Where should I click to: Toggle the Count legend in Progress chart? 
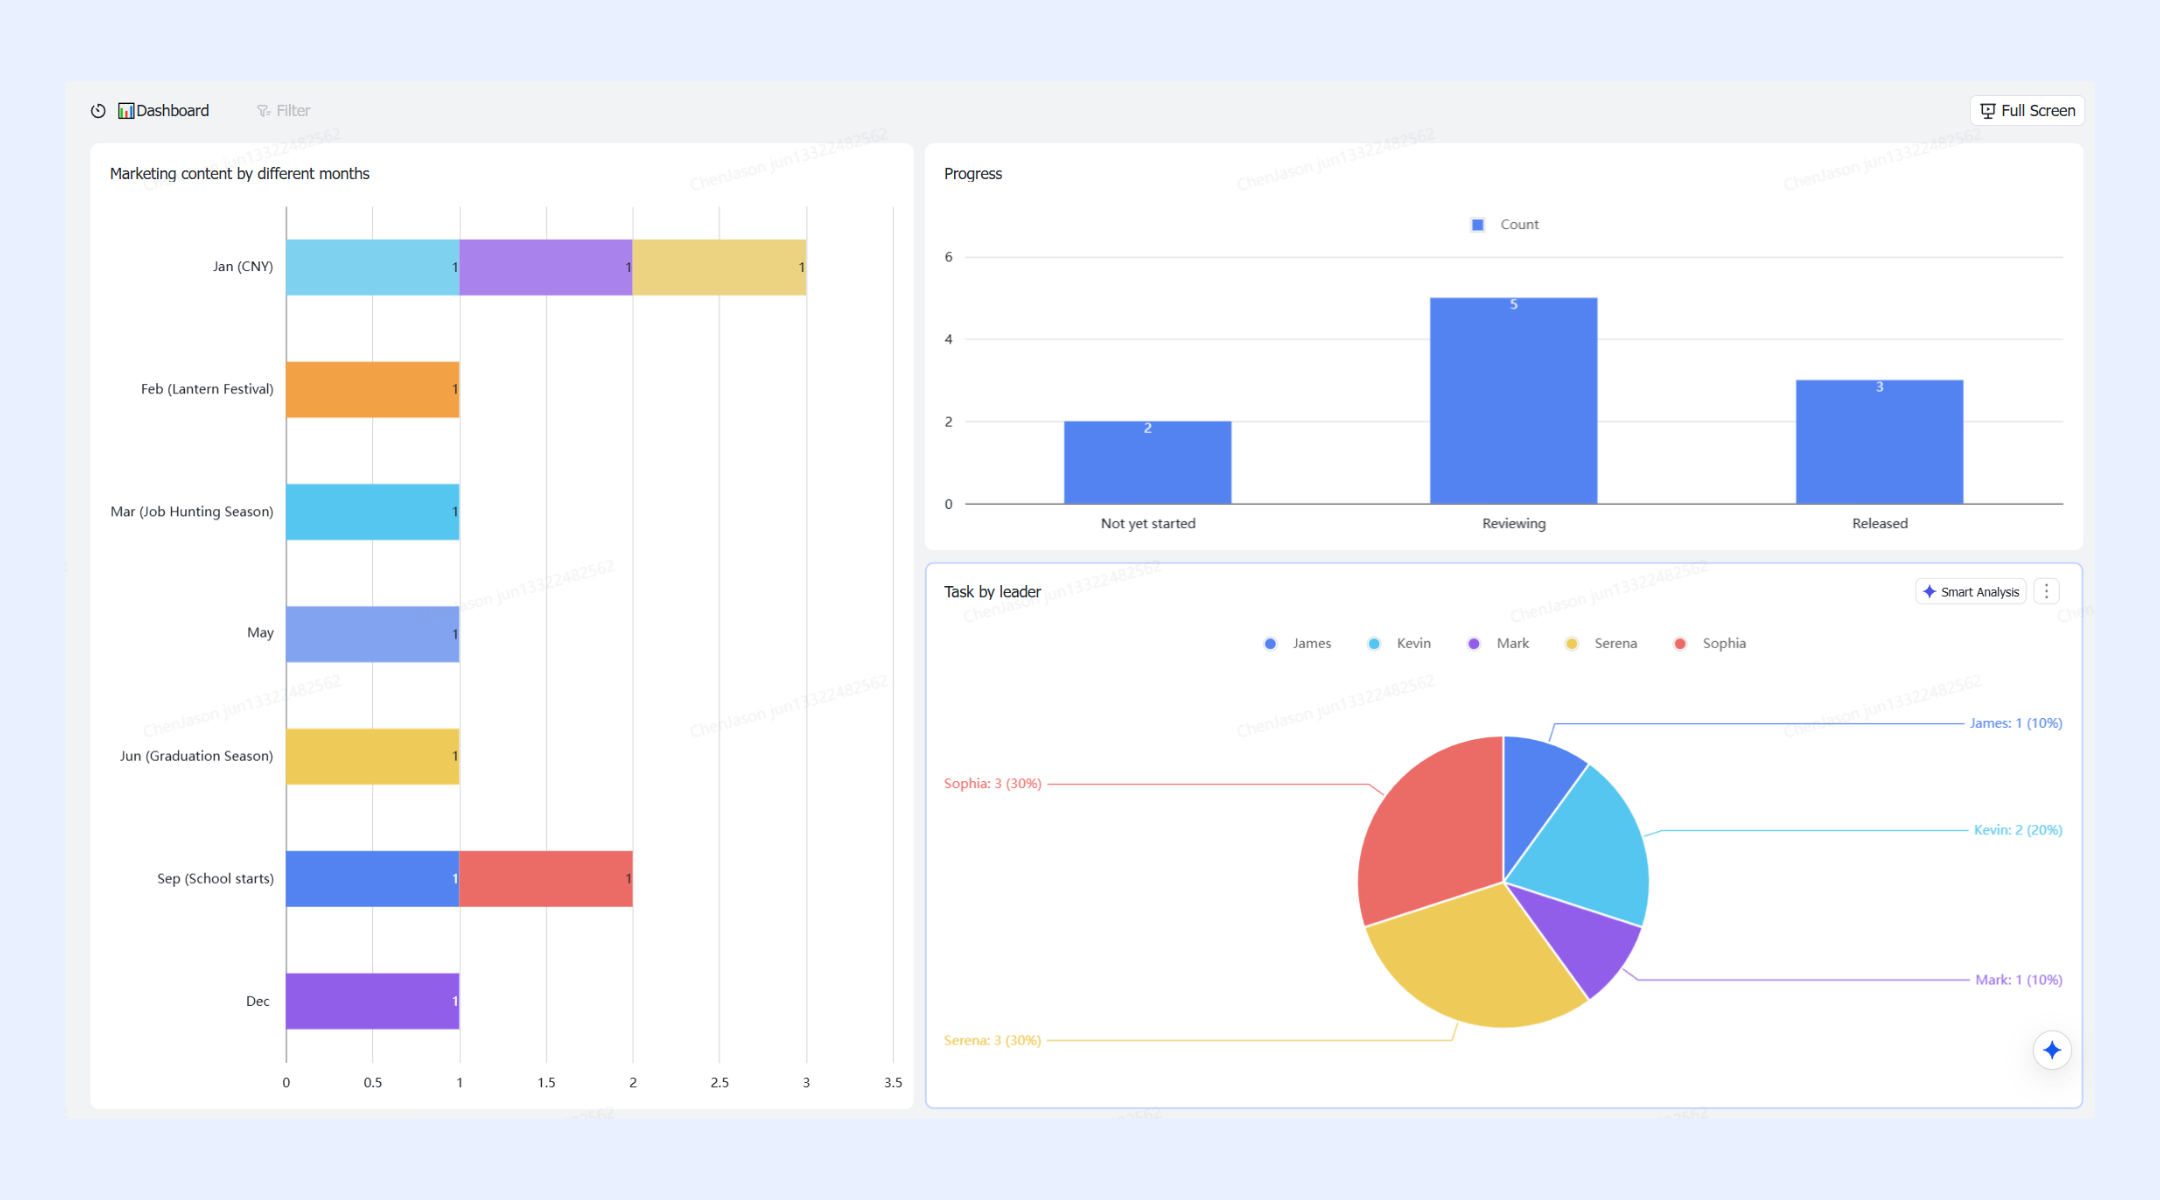click(x=1505, y=225)
